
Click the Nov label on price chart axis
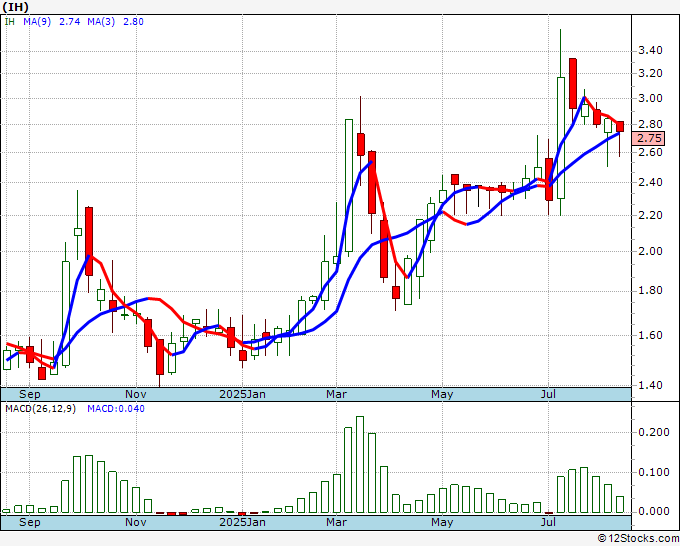point(136,394)
